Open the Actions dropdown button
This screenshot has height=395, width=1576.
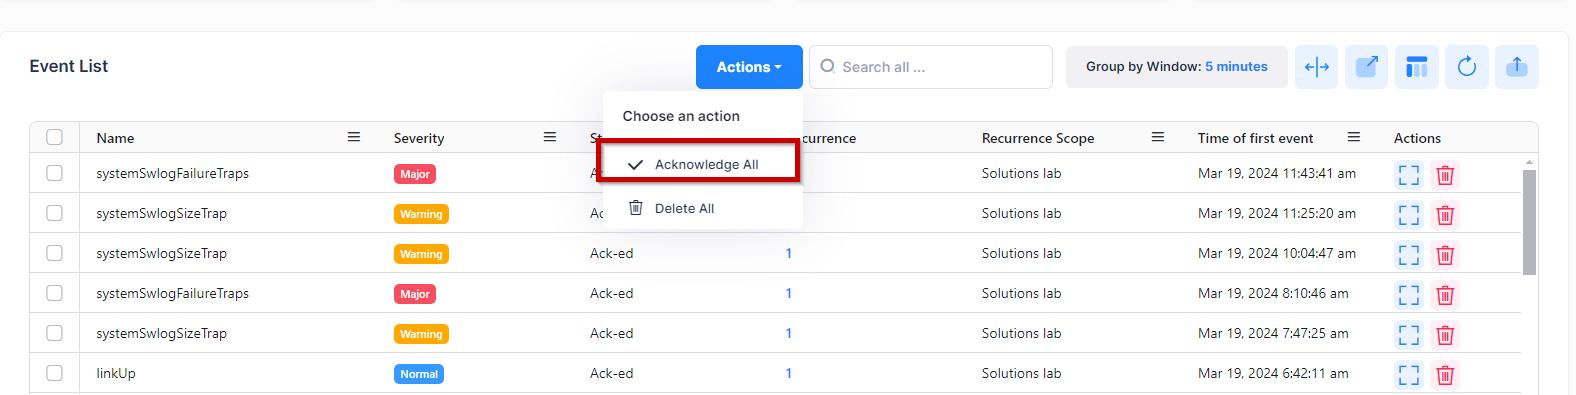point(749,67)
